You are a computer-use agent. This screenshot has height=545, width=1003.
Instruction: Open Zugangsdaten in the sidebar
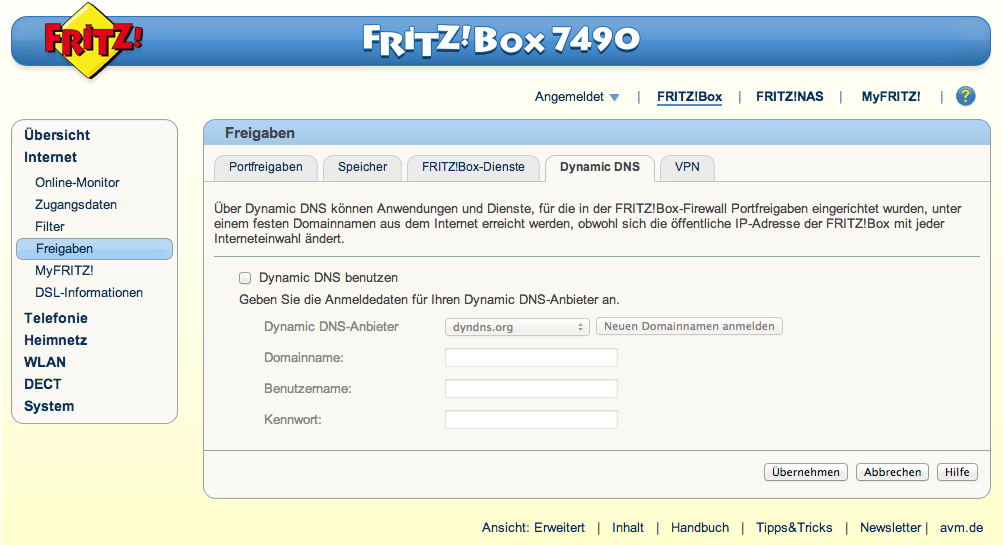click(76, 205)
